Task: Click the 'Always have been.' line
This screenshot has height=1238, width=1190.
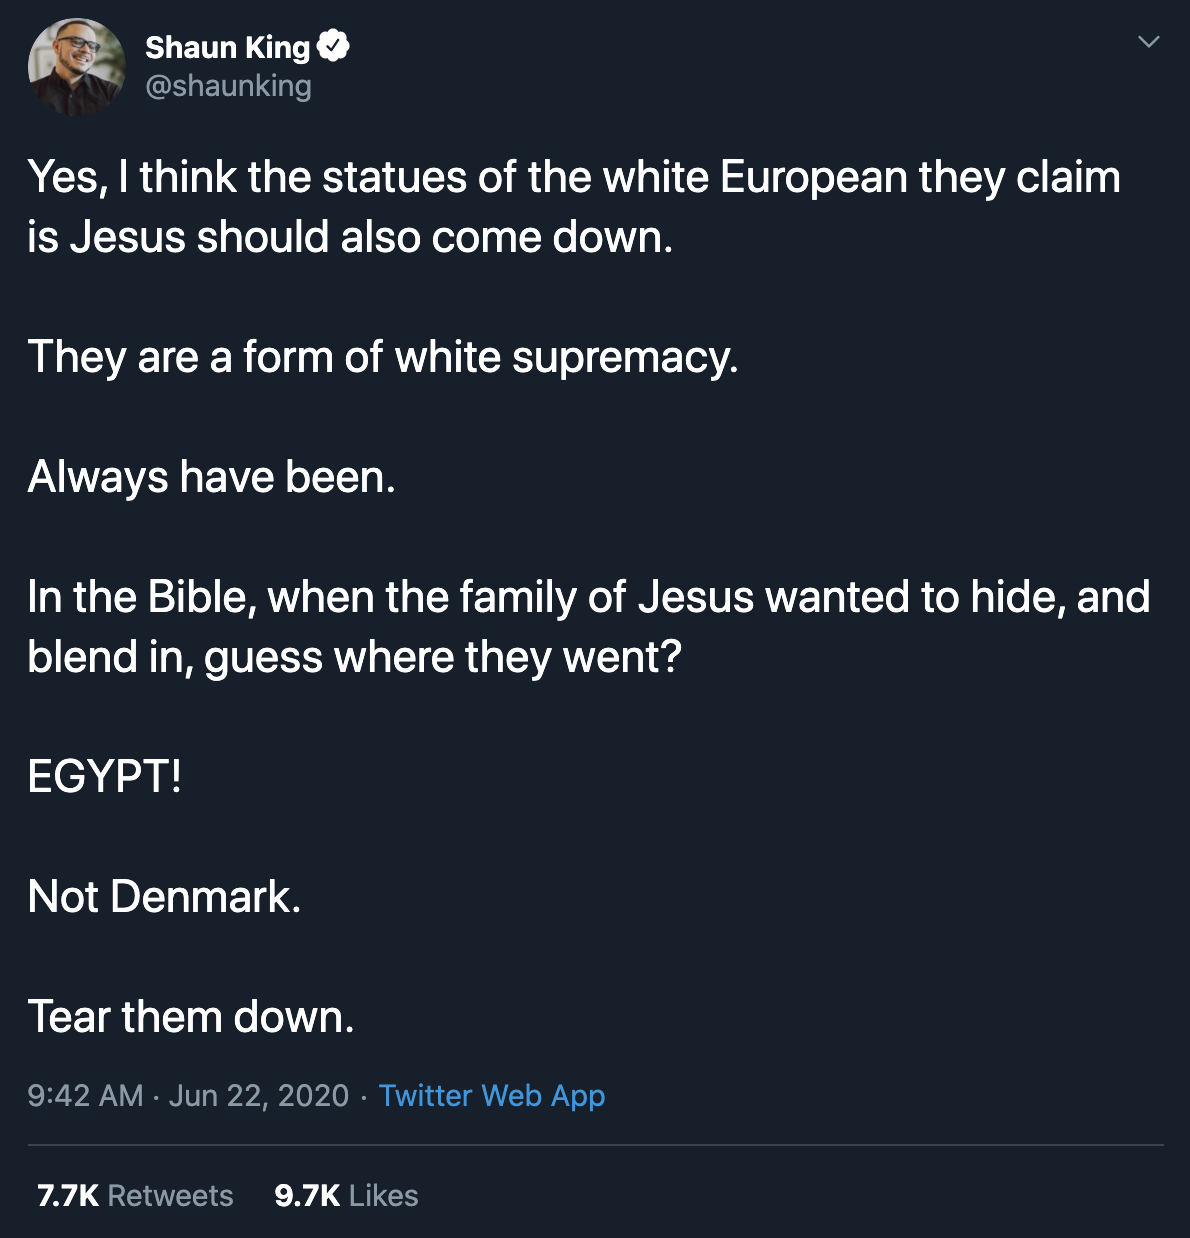Action: [211, 477]
